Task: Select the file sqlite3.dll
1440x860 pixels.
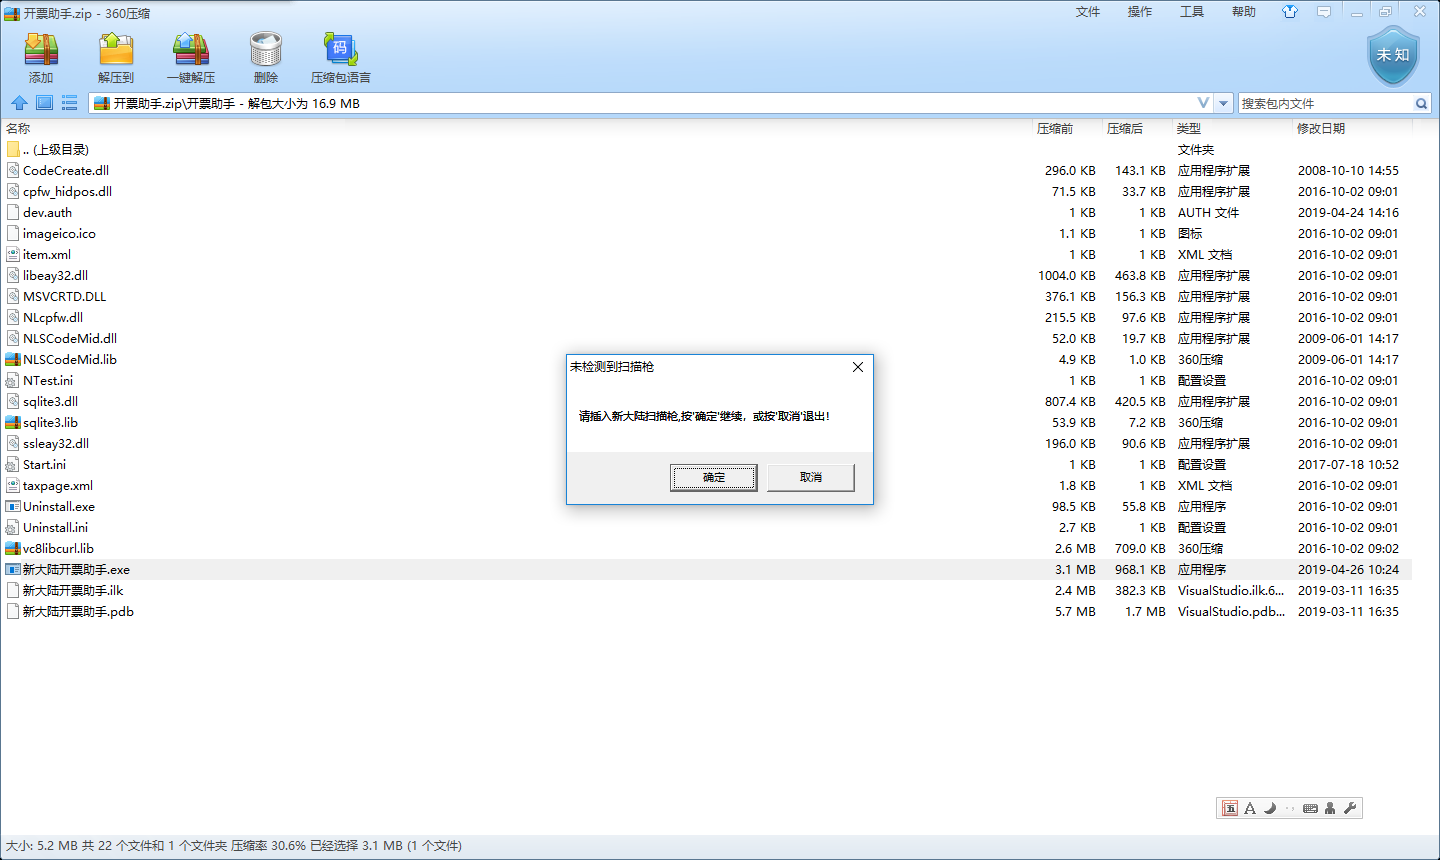Action: point(50,401)
